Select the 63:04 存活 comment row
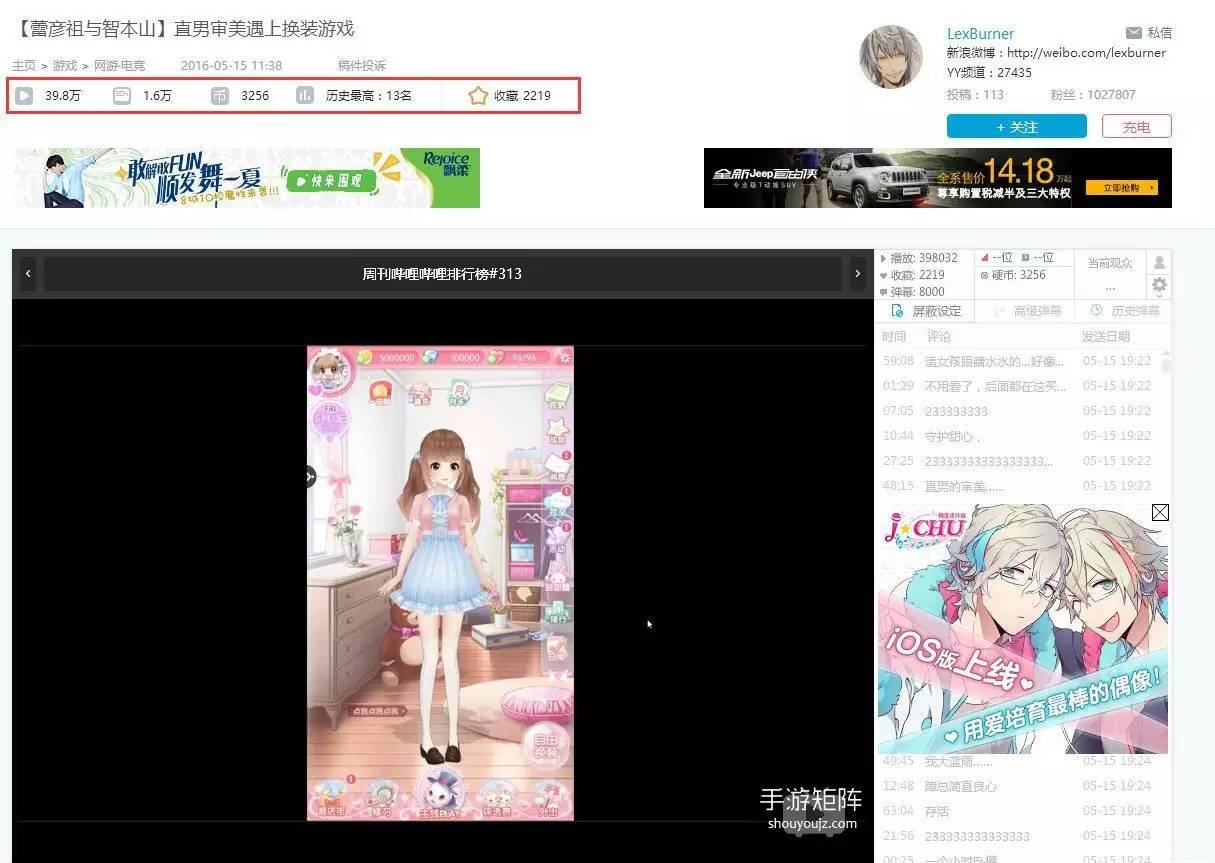This screenshot has height=863, width=1215. click(1017, 811)
